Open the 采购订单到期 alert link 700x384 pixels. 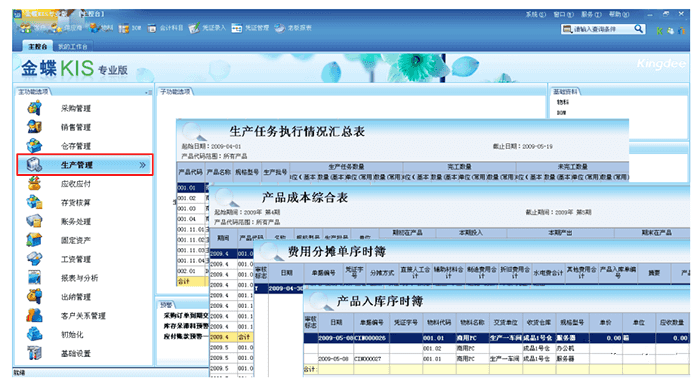[186, 315]
